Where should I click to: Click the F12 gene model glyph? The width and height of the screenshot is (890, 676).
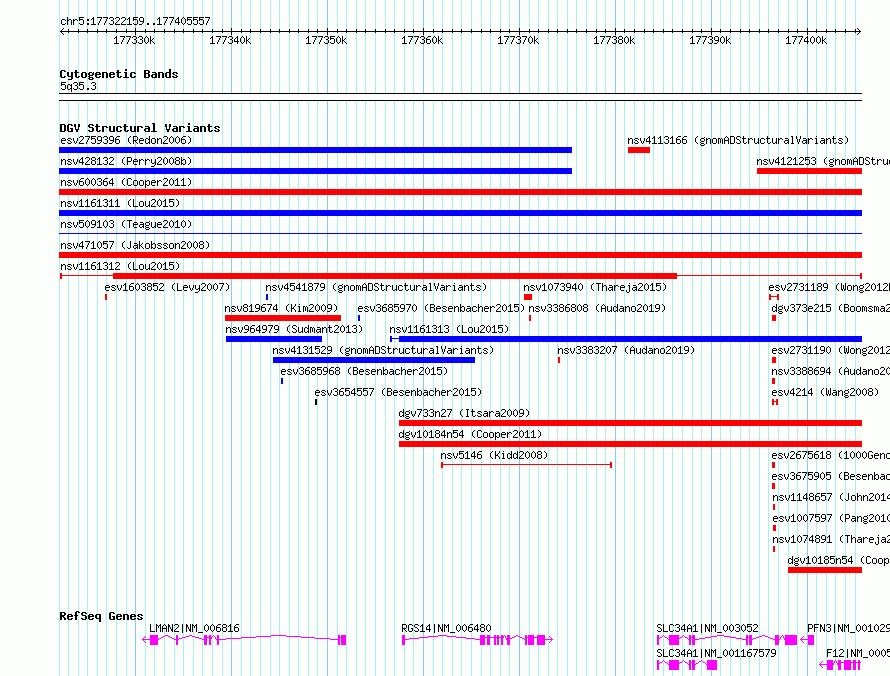(x=841, y=665)
